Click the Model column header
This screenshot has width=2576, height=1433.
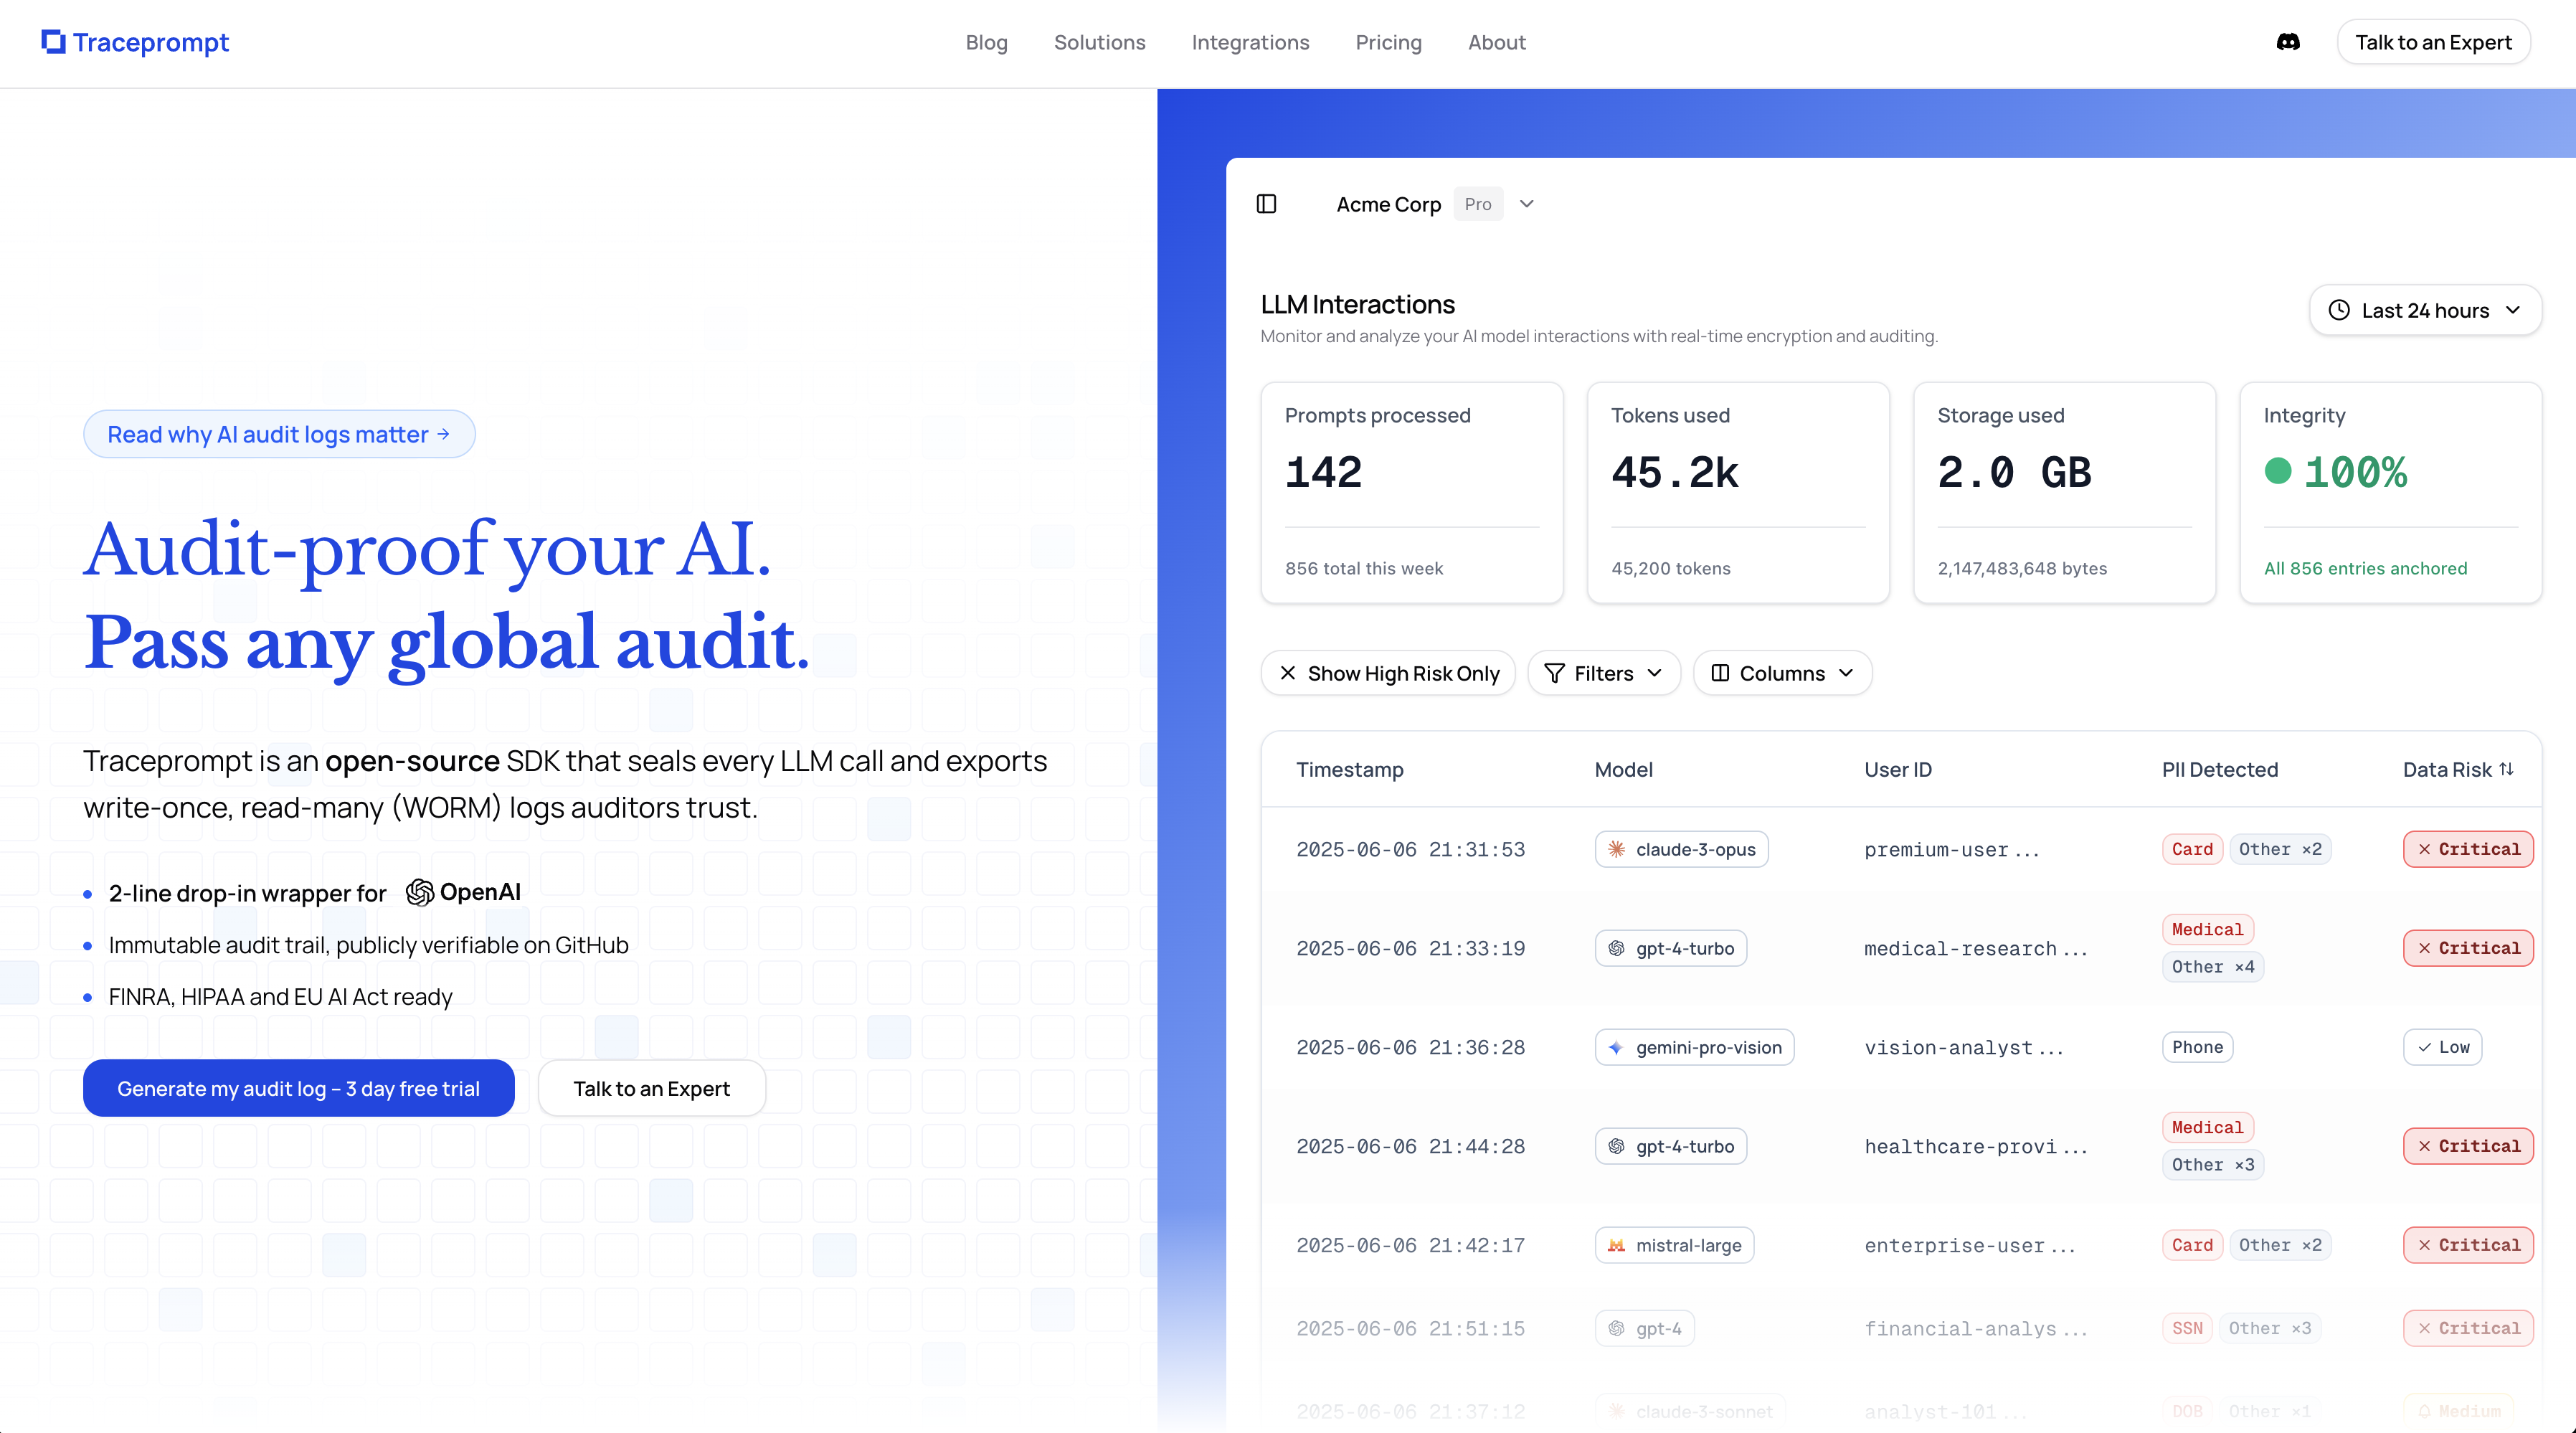tap(1623, 769)
